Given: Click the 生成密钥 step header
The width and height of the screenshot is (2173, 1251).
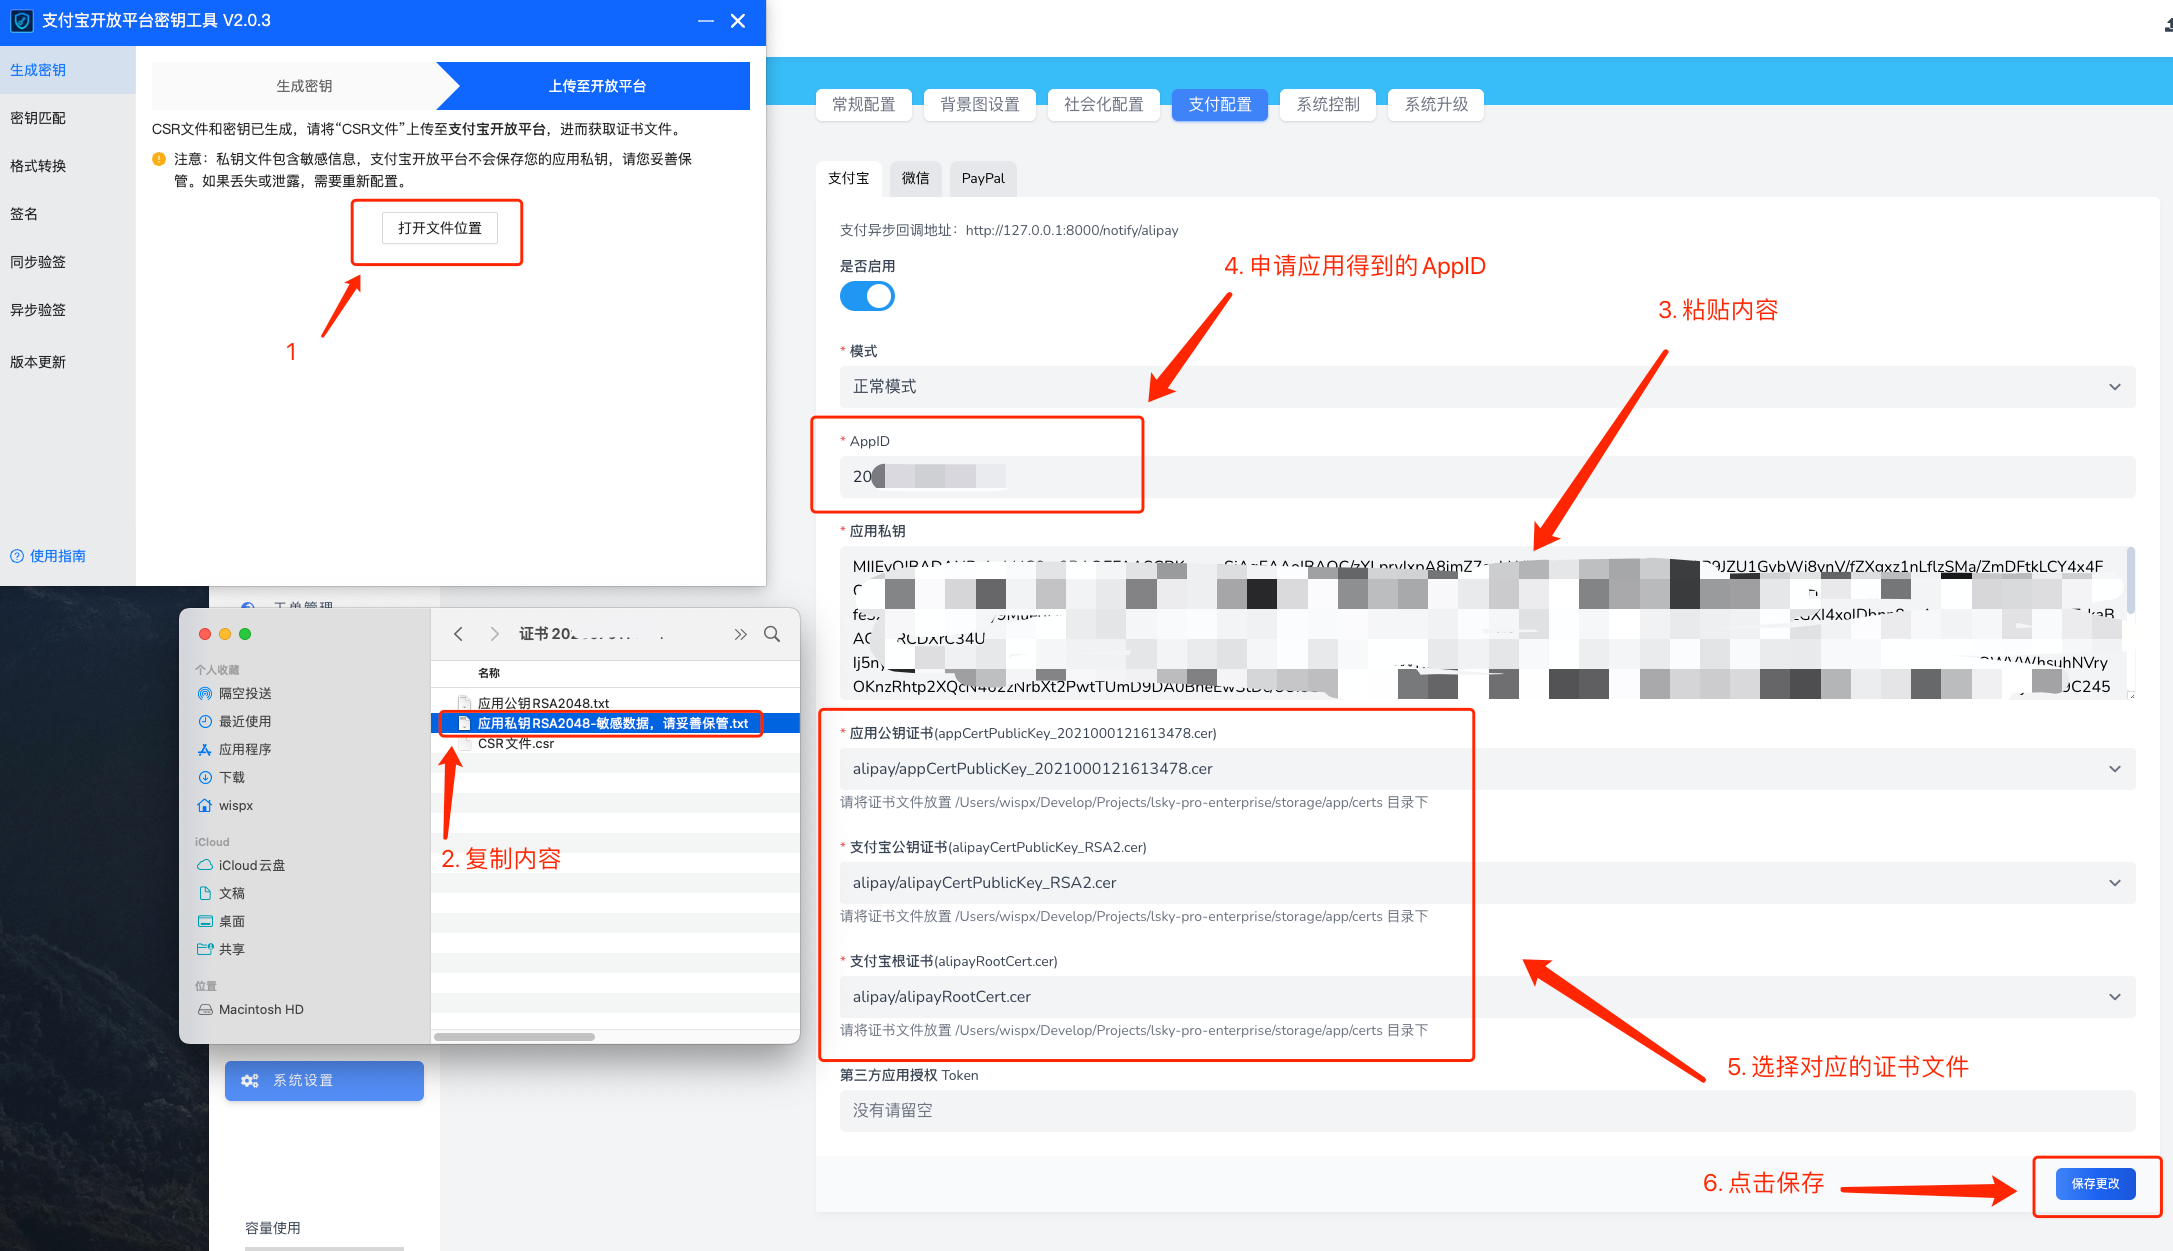Looking at the screenshot, I should click(304, 86).
